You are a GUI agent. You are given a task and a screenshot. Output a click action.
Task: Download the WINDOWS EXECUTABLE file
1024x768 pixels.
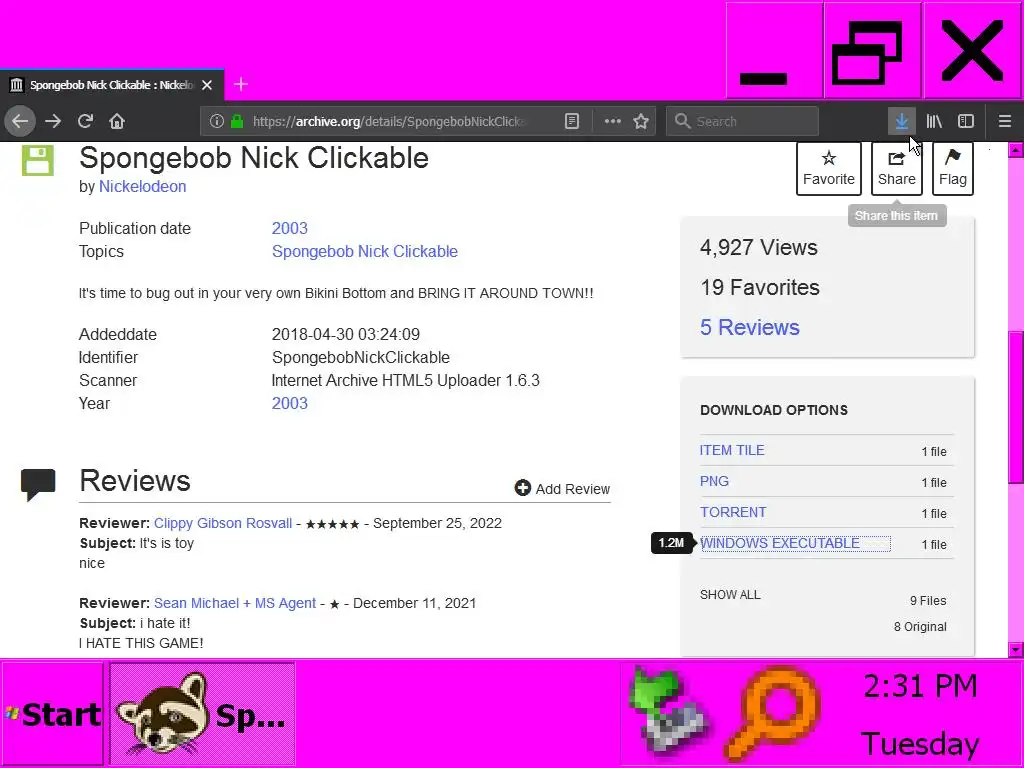pyautogui.click(x=780, y=543)
